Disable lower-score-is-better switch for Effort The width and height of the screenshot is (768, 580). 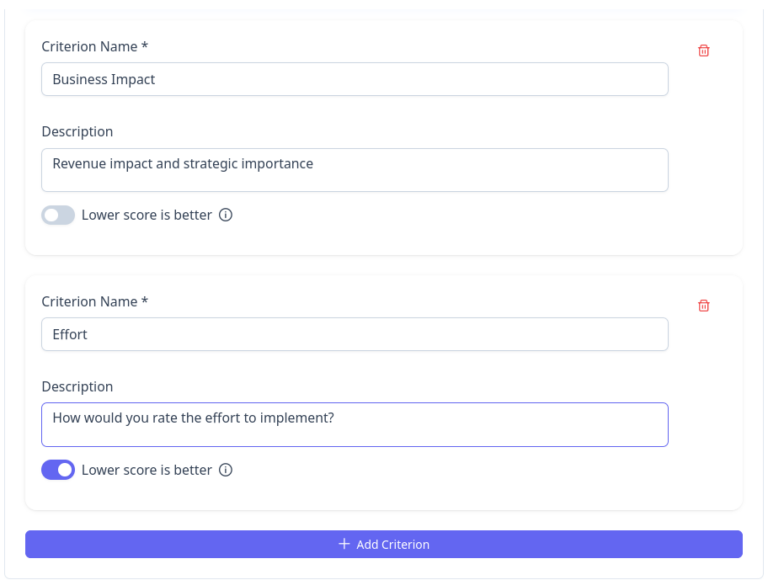point(58,470)
